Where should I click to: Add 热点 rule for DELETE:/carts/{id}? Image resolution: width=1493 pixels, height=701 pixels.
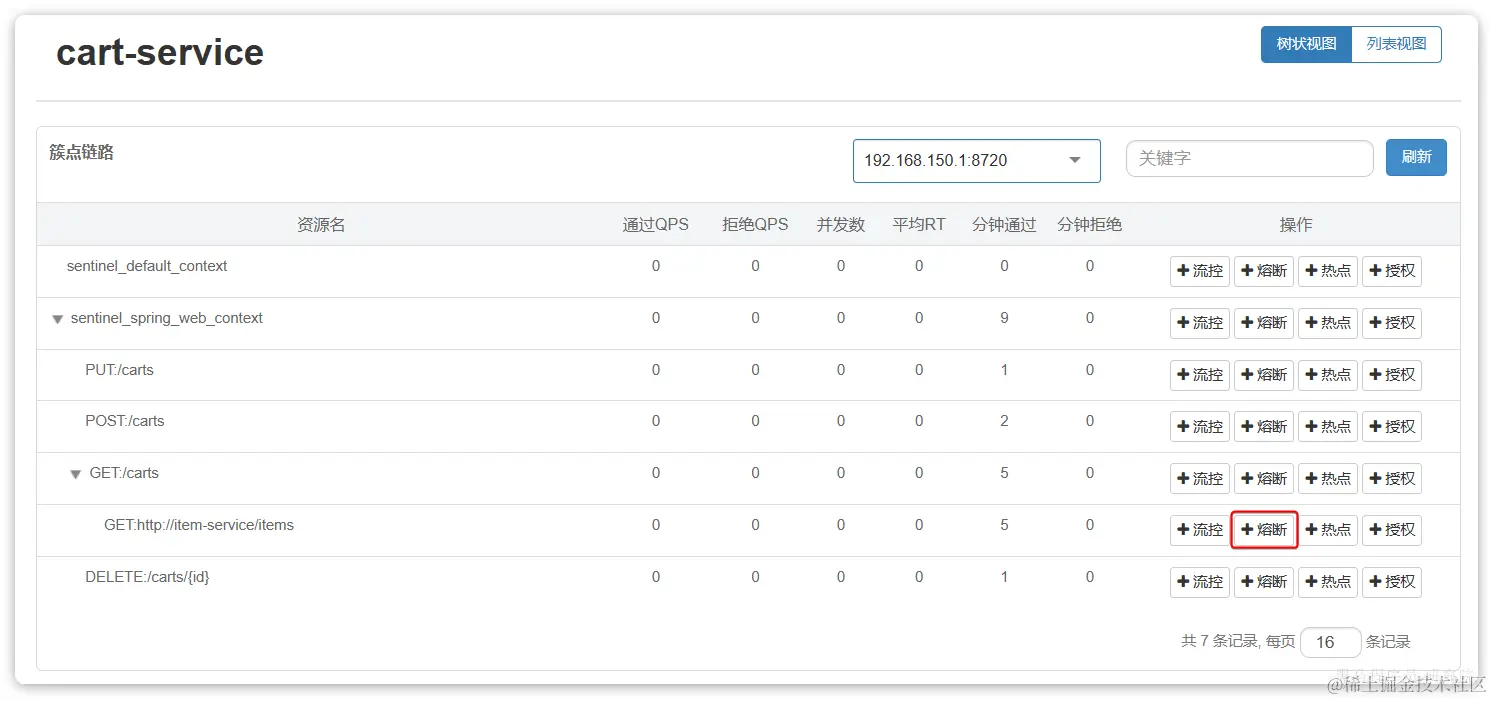click(x=1328, y=582)
